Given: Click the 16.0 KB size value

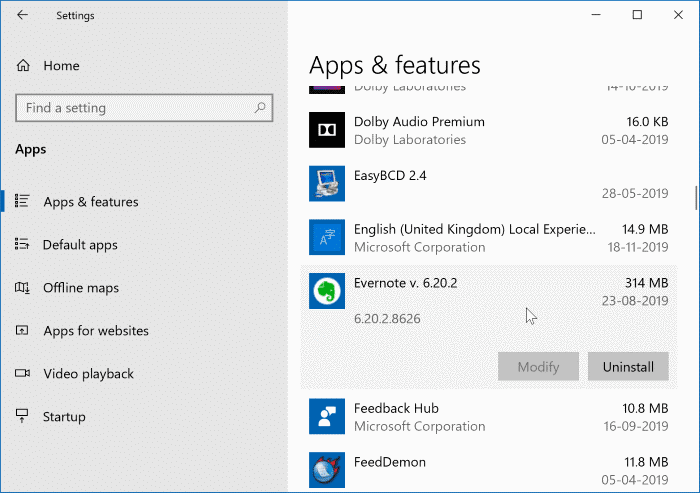Looking at the screenshot, I should 647,121.
